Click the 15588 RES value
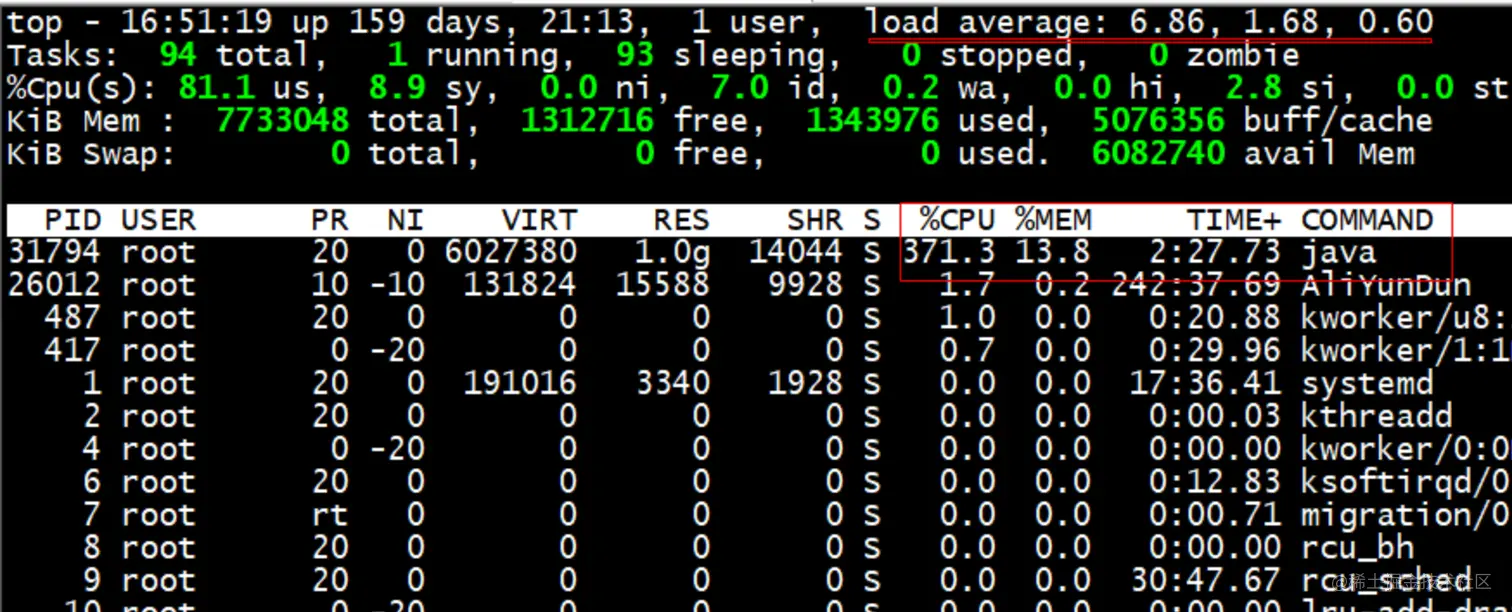 (x=662, y=285)
